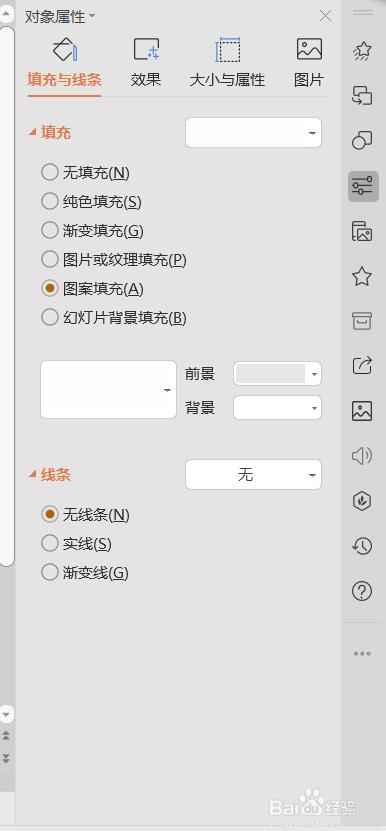The width and height of the screenshot is (386, 831).
Task: Click the speaker audio icon in sidebar
Action: click(362, 456)
